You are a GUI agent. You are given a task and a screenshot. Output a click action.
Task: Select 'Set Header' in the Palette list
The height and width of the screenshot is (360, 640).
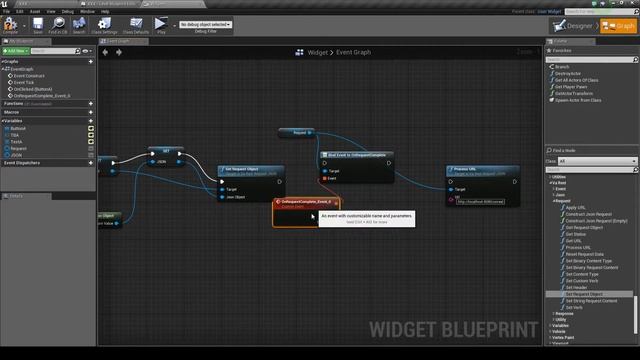click(x=576, y=287)
